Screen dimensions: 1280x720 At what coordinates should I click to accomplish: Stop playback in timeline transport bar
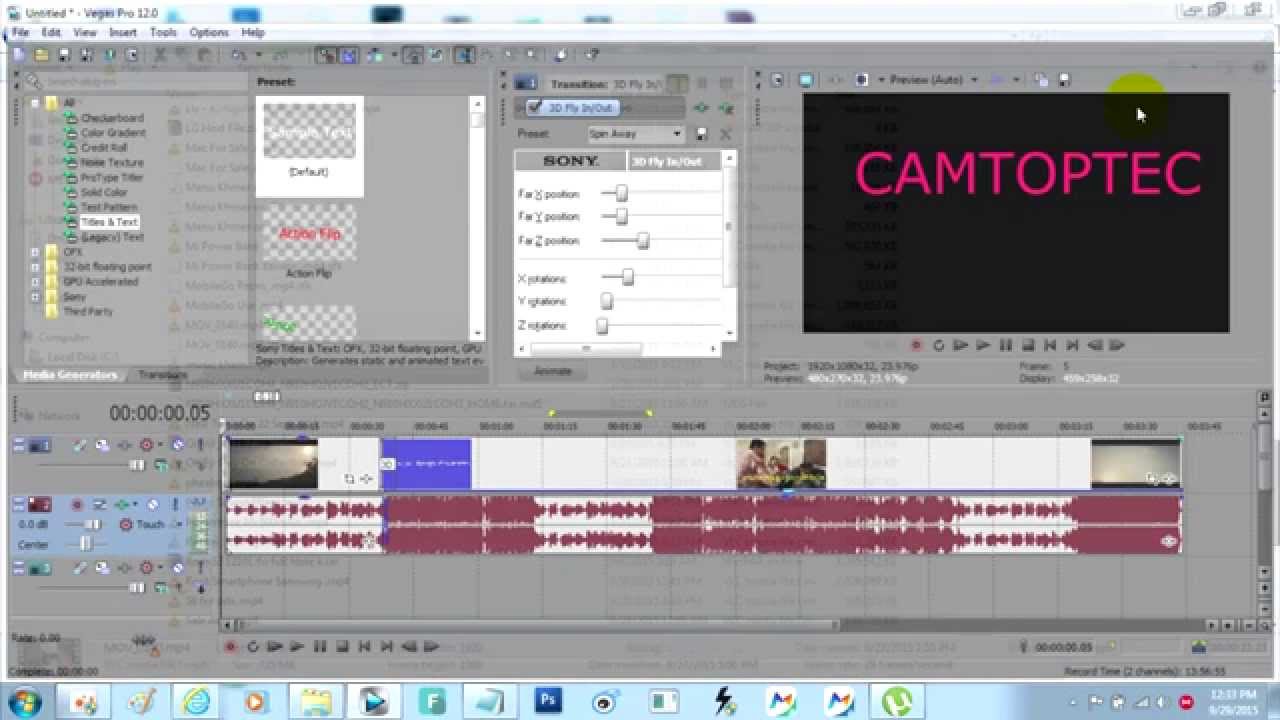point(342,647)
